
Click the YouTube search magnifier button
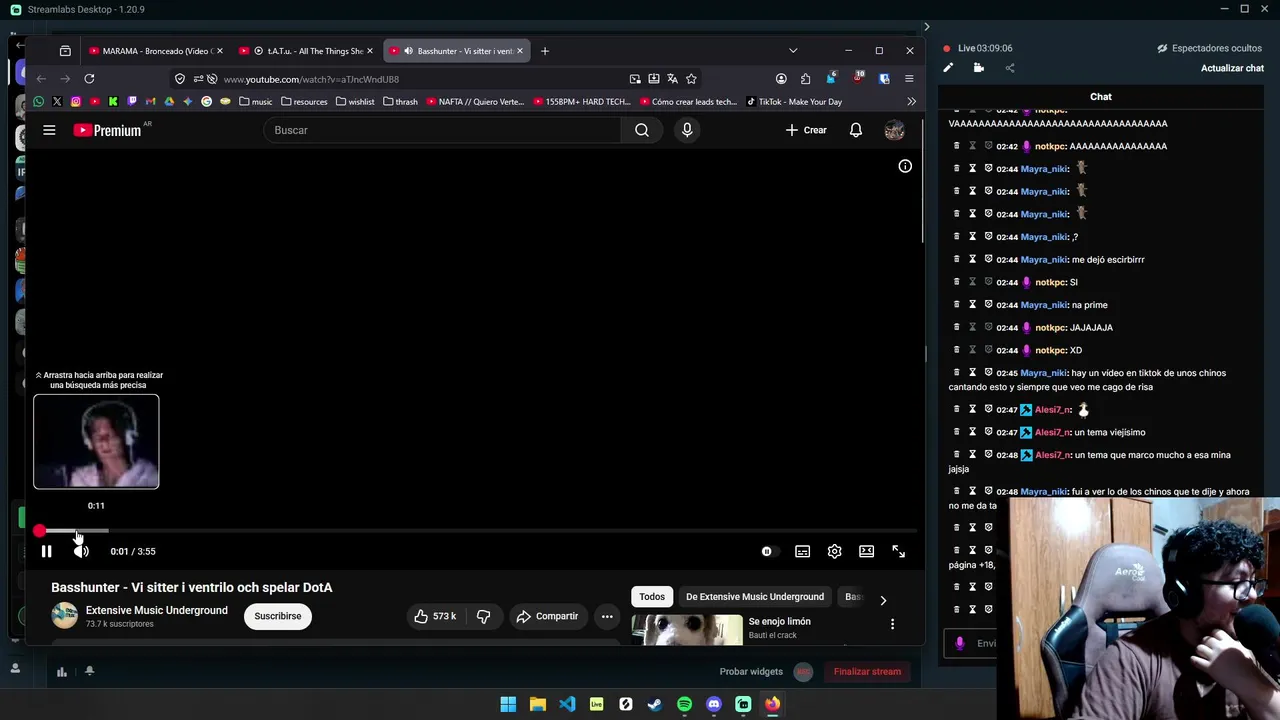(x=642, y=130)
